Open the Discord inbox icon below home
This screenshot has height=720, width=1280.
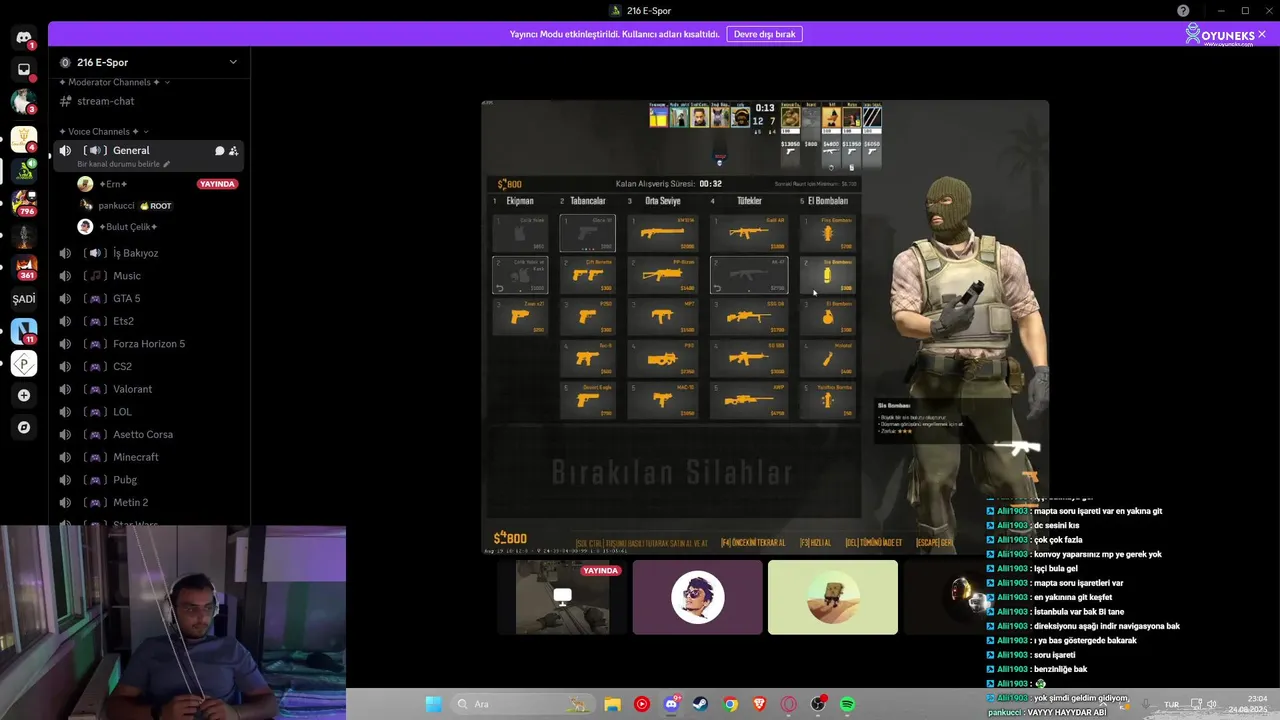[x=24, y=69]
